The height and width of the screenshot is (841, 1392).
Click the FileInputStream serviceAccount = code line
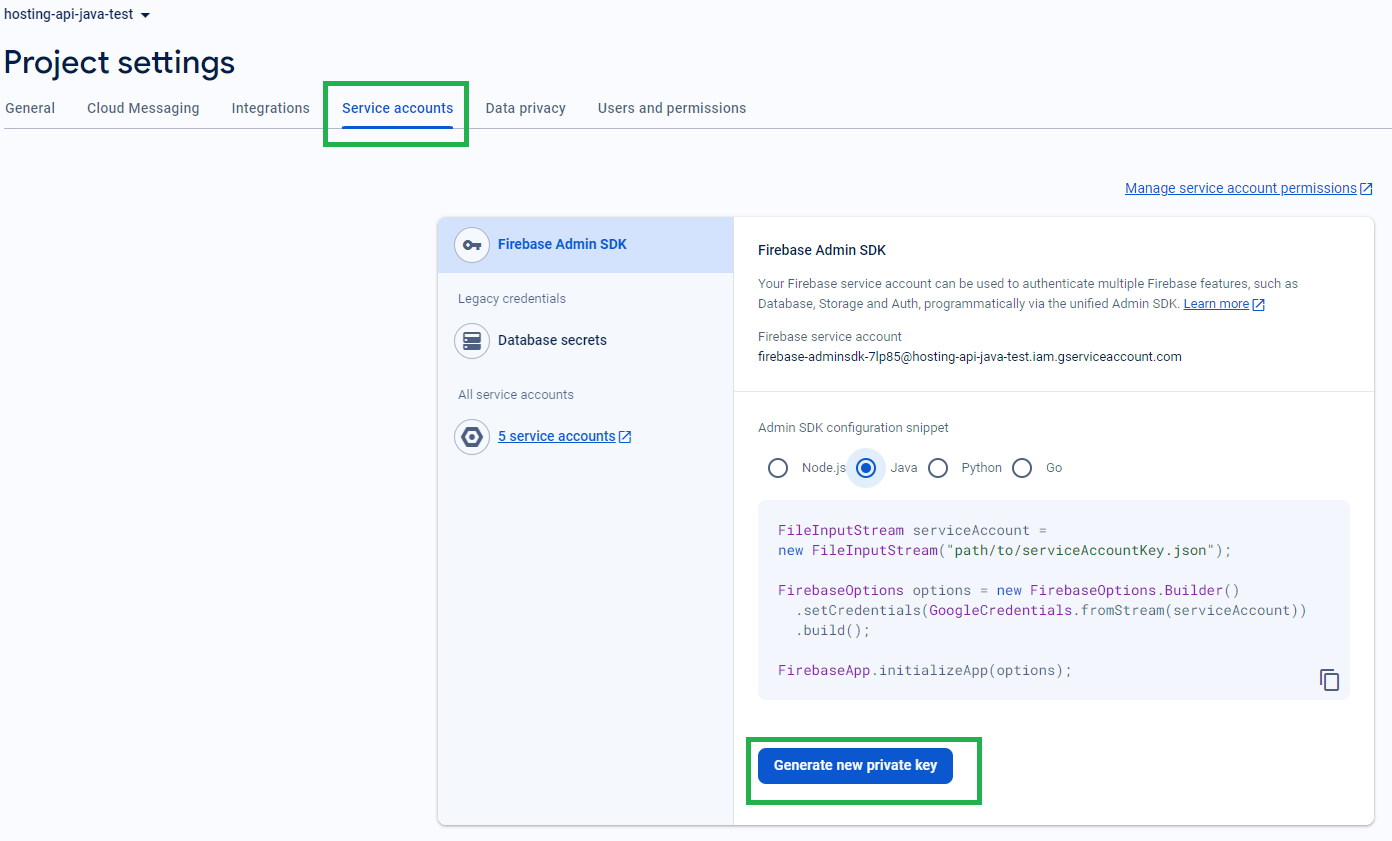(912, 530)
